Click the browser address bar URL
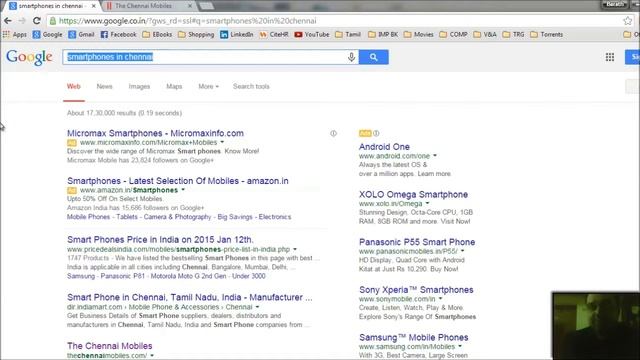This screenshot has height=360, width=640. [x=187, y=21]
